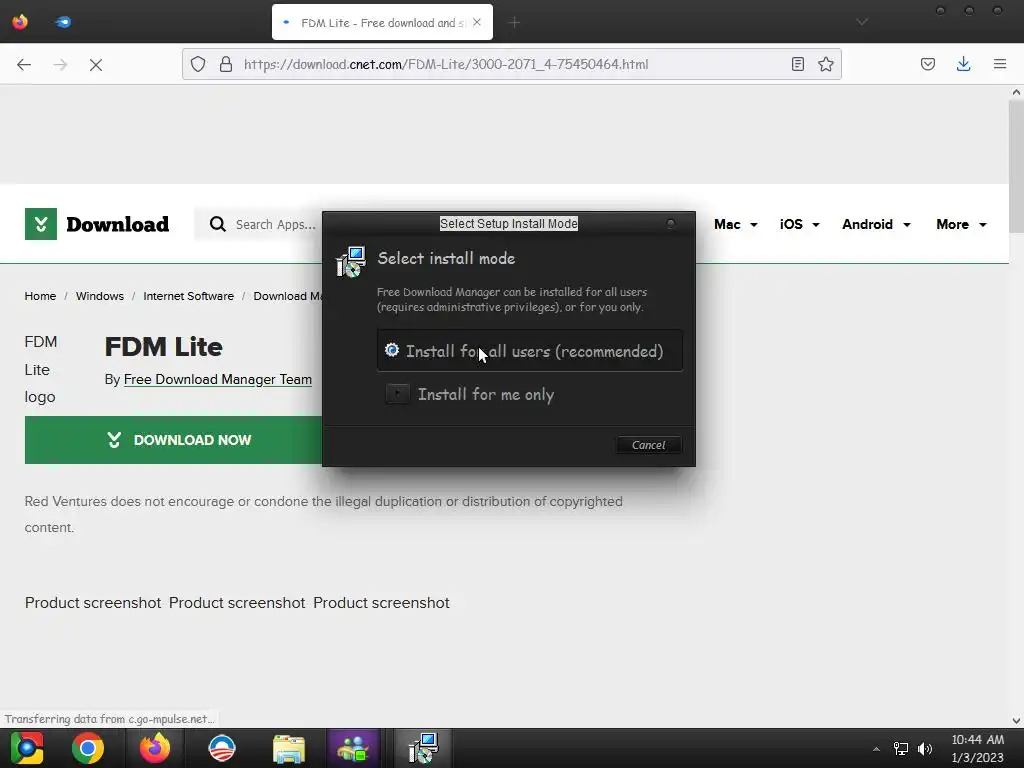The image size is (1024, 768).
Task: Open a new tab with plus button
Action: point(514,23)
